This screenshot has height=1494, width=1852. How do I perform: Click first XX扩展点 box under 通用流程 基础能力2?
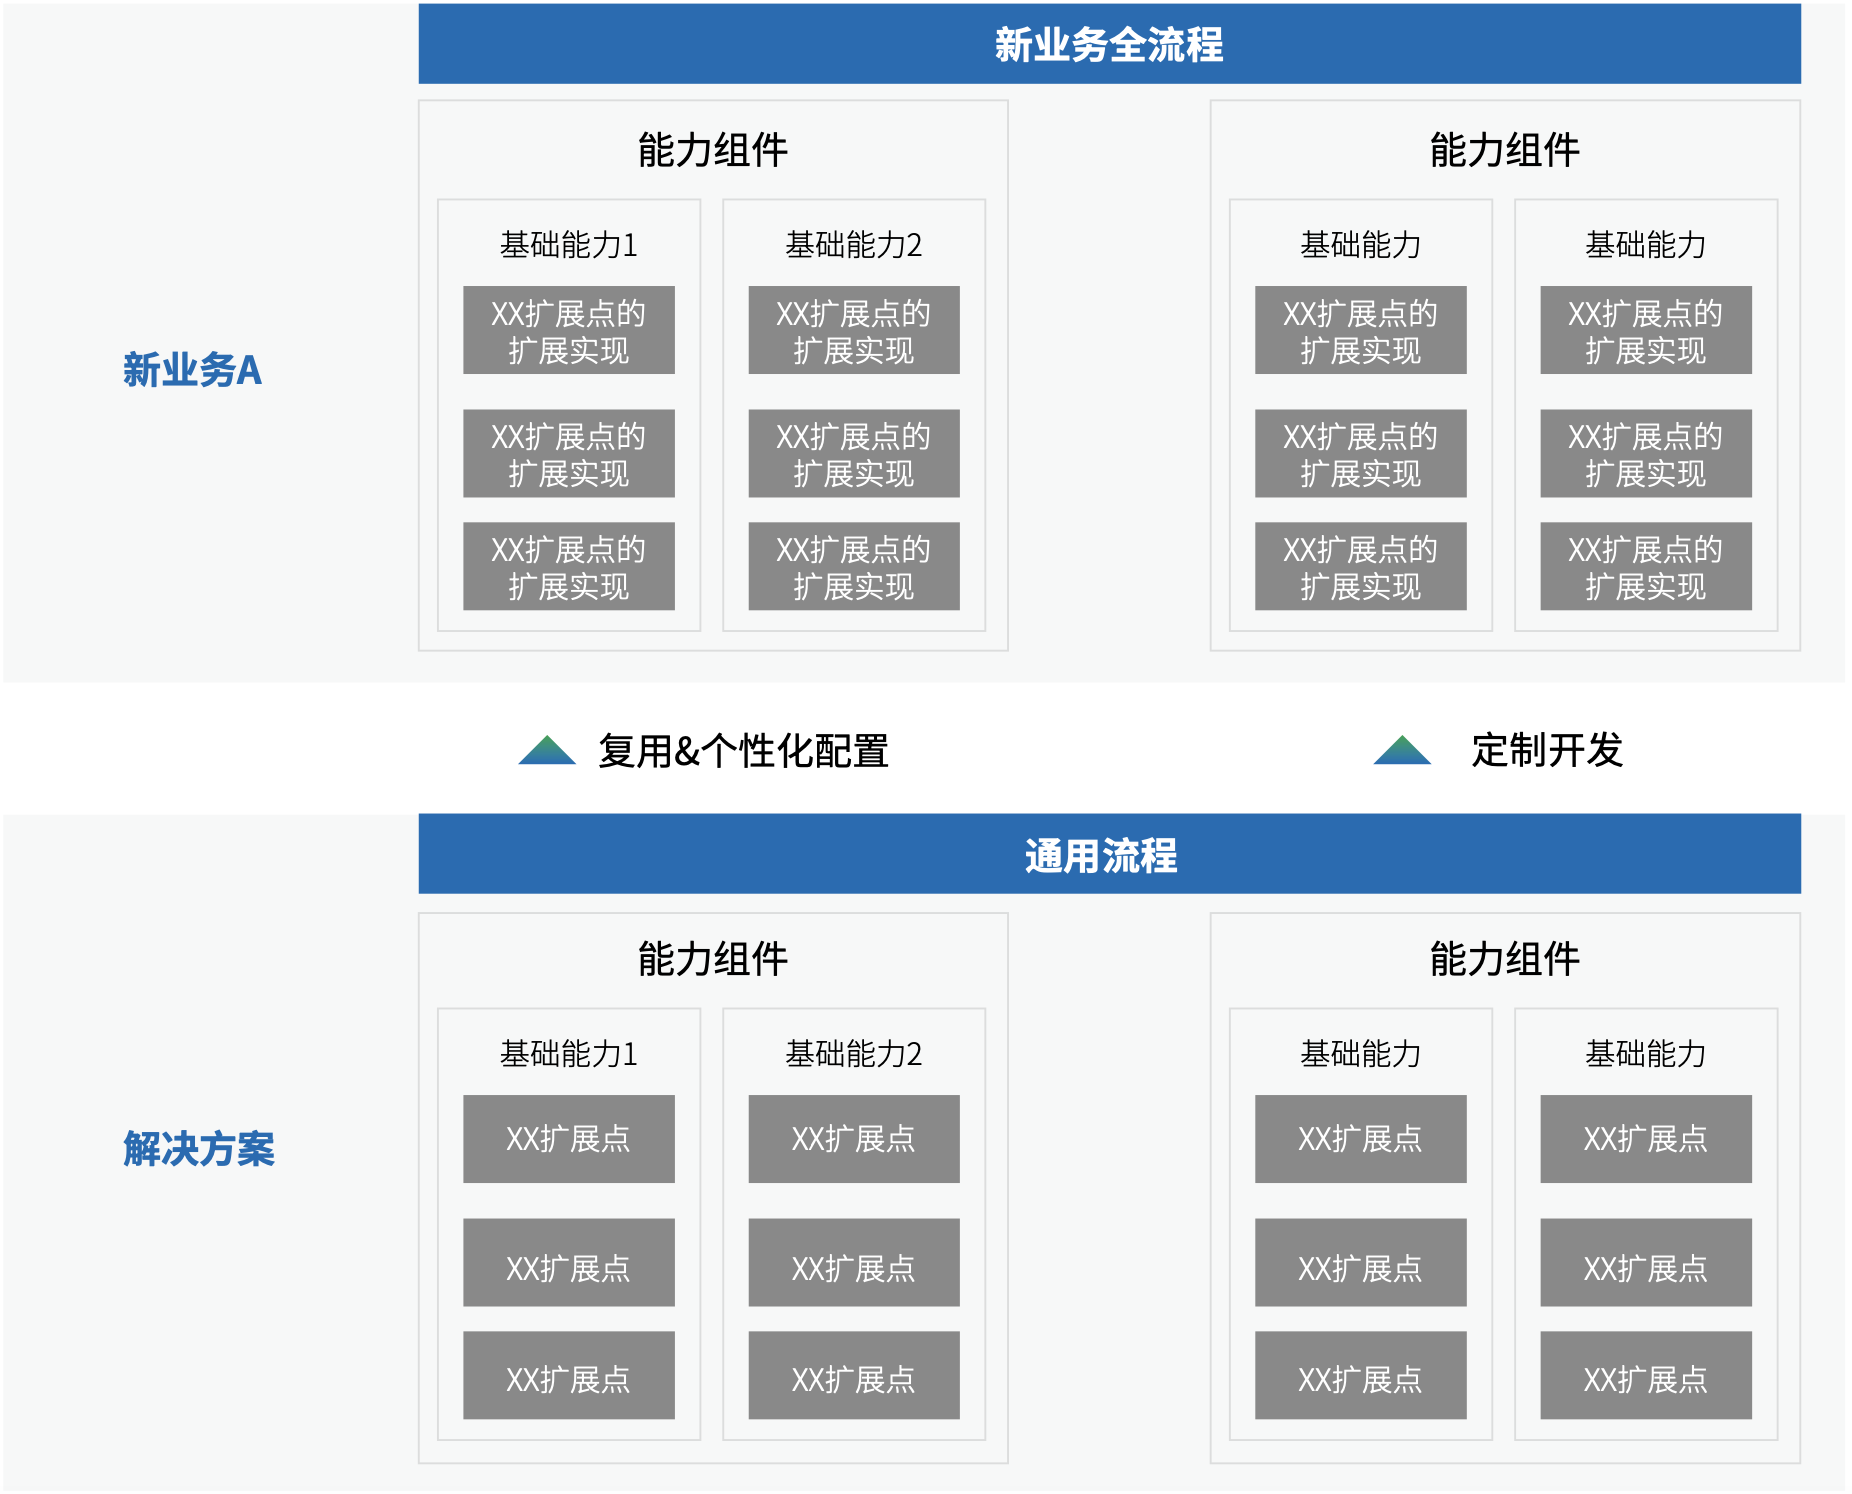pyautogui.click(x=854, y=1139)
